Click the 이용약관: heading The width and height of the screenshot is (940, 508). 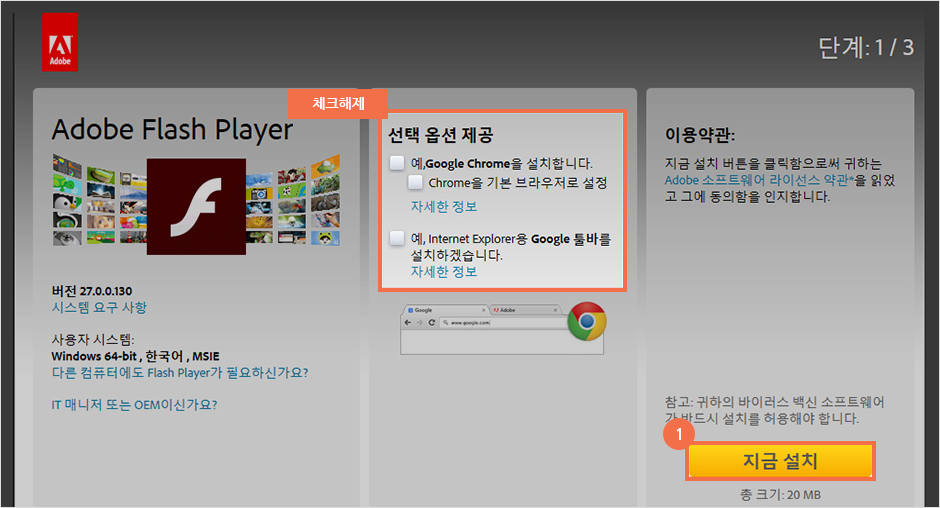[x=700, y=134]
